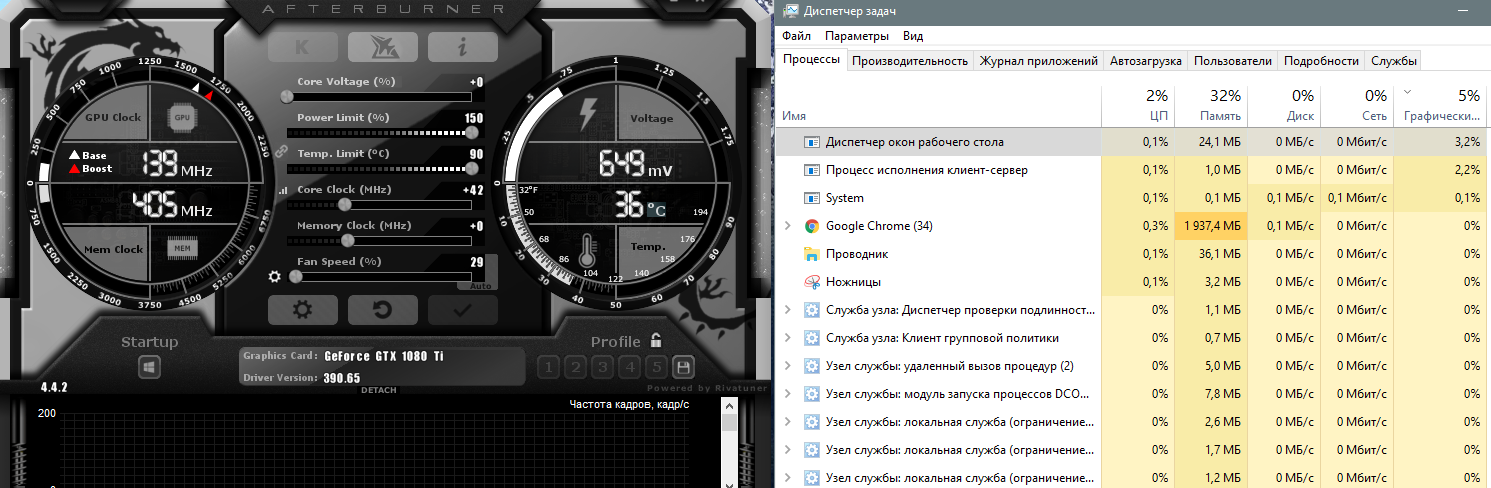The image size is (1491, 488).
Task: Expand Служба узла: Клиент групповой политики row
Action: 788,338
